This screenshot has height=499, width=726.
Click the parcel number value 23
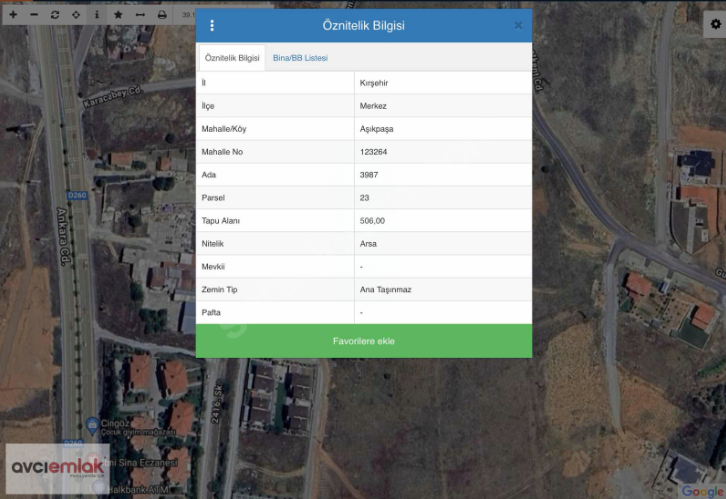(x=365, y=198)
